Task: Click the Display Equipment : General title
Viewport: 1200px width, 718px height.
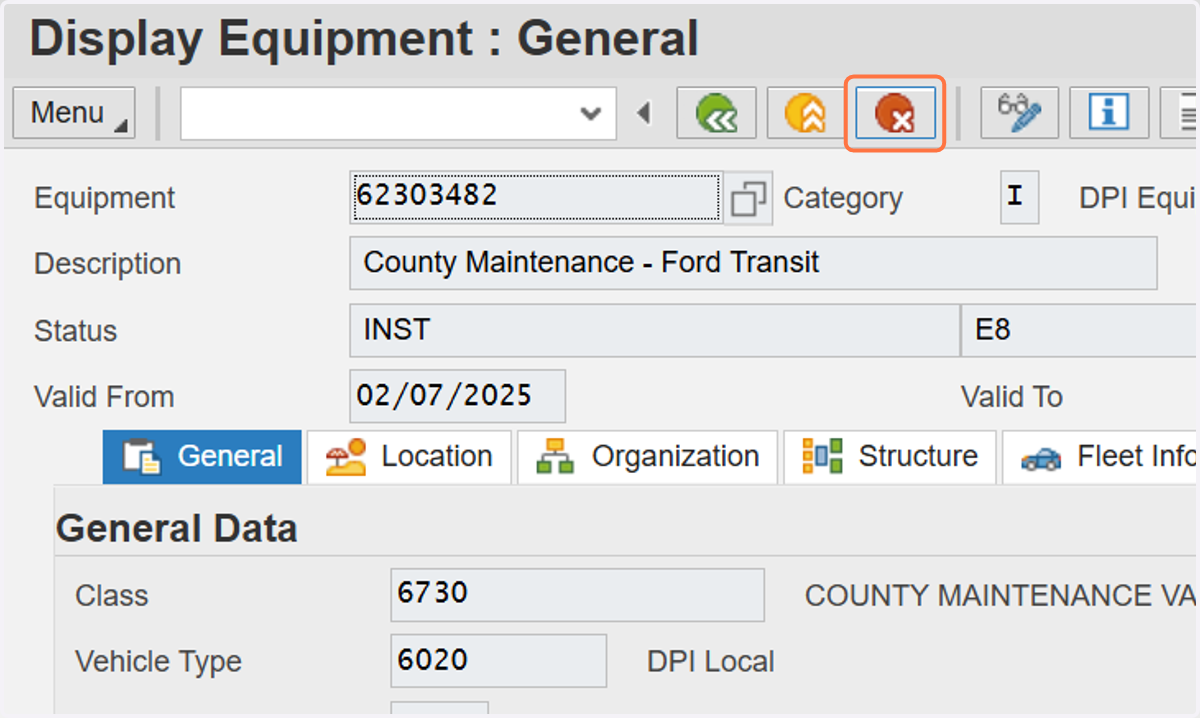Action: (x=364, y=39)
